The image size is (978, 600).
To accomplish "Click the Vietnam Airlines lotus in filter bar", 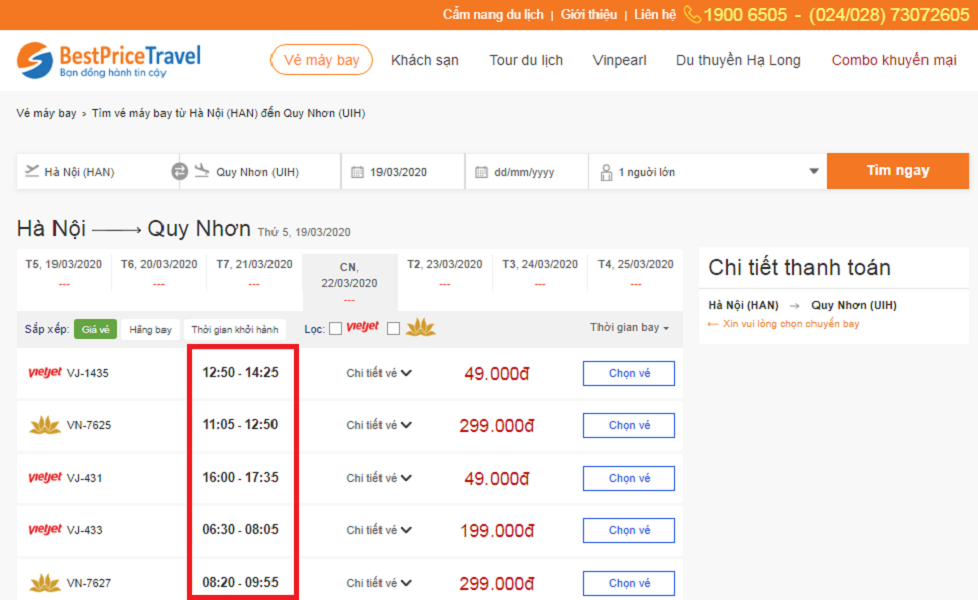I will pyautogui.click(x=421, y=327).
